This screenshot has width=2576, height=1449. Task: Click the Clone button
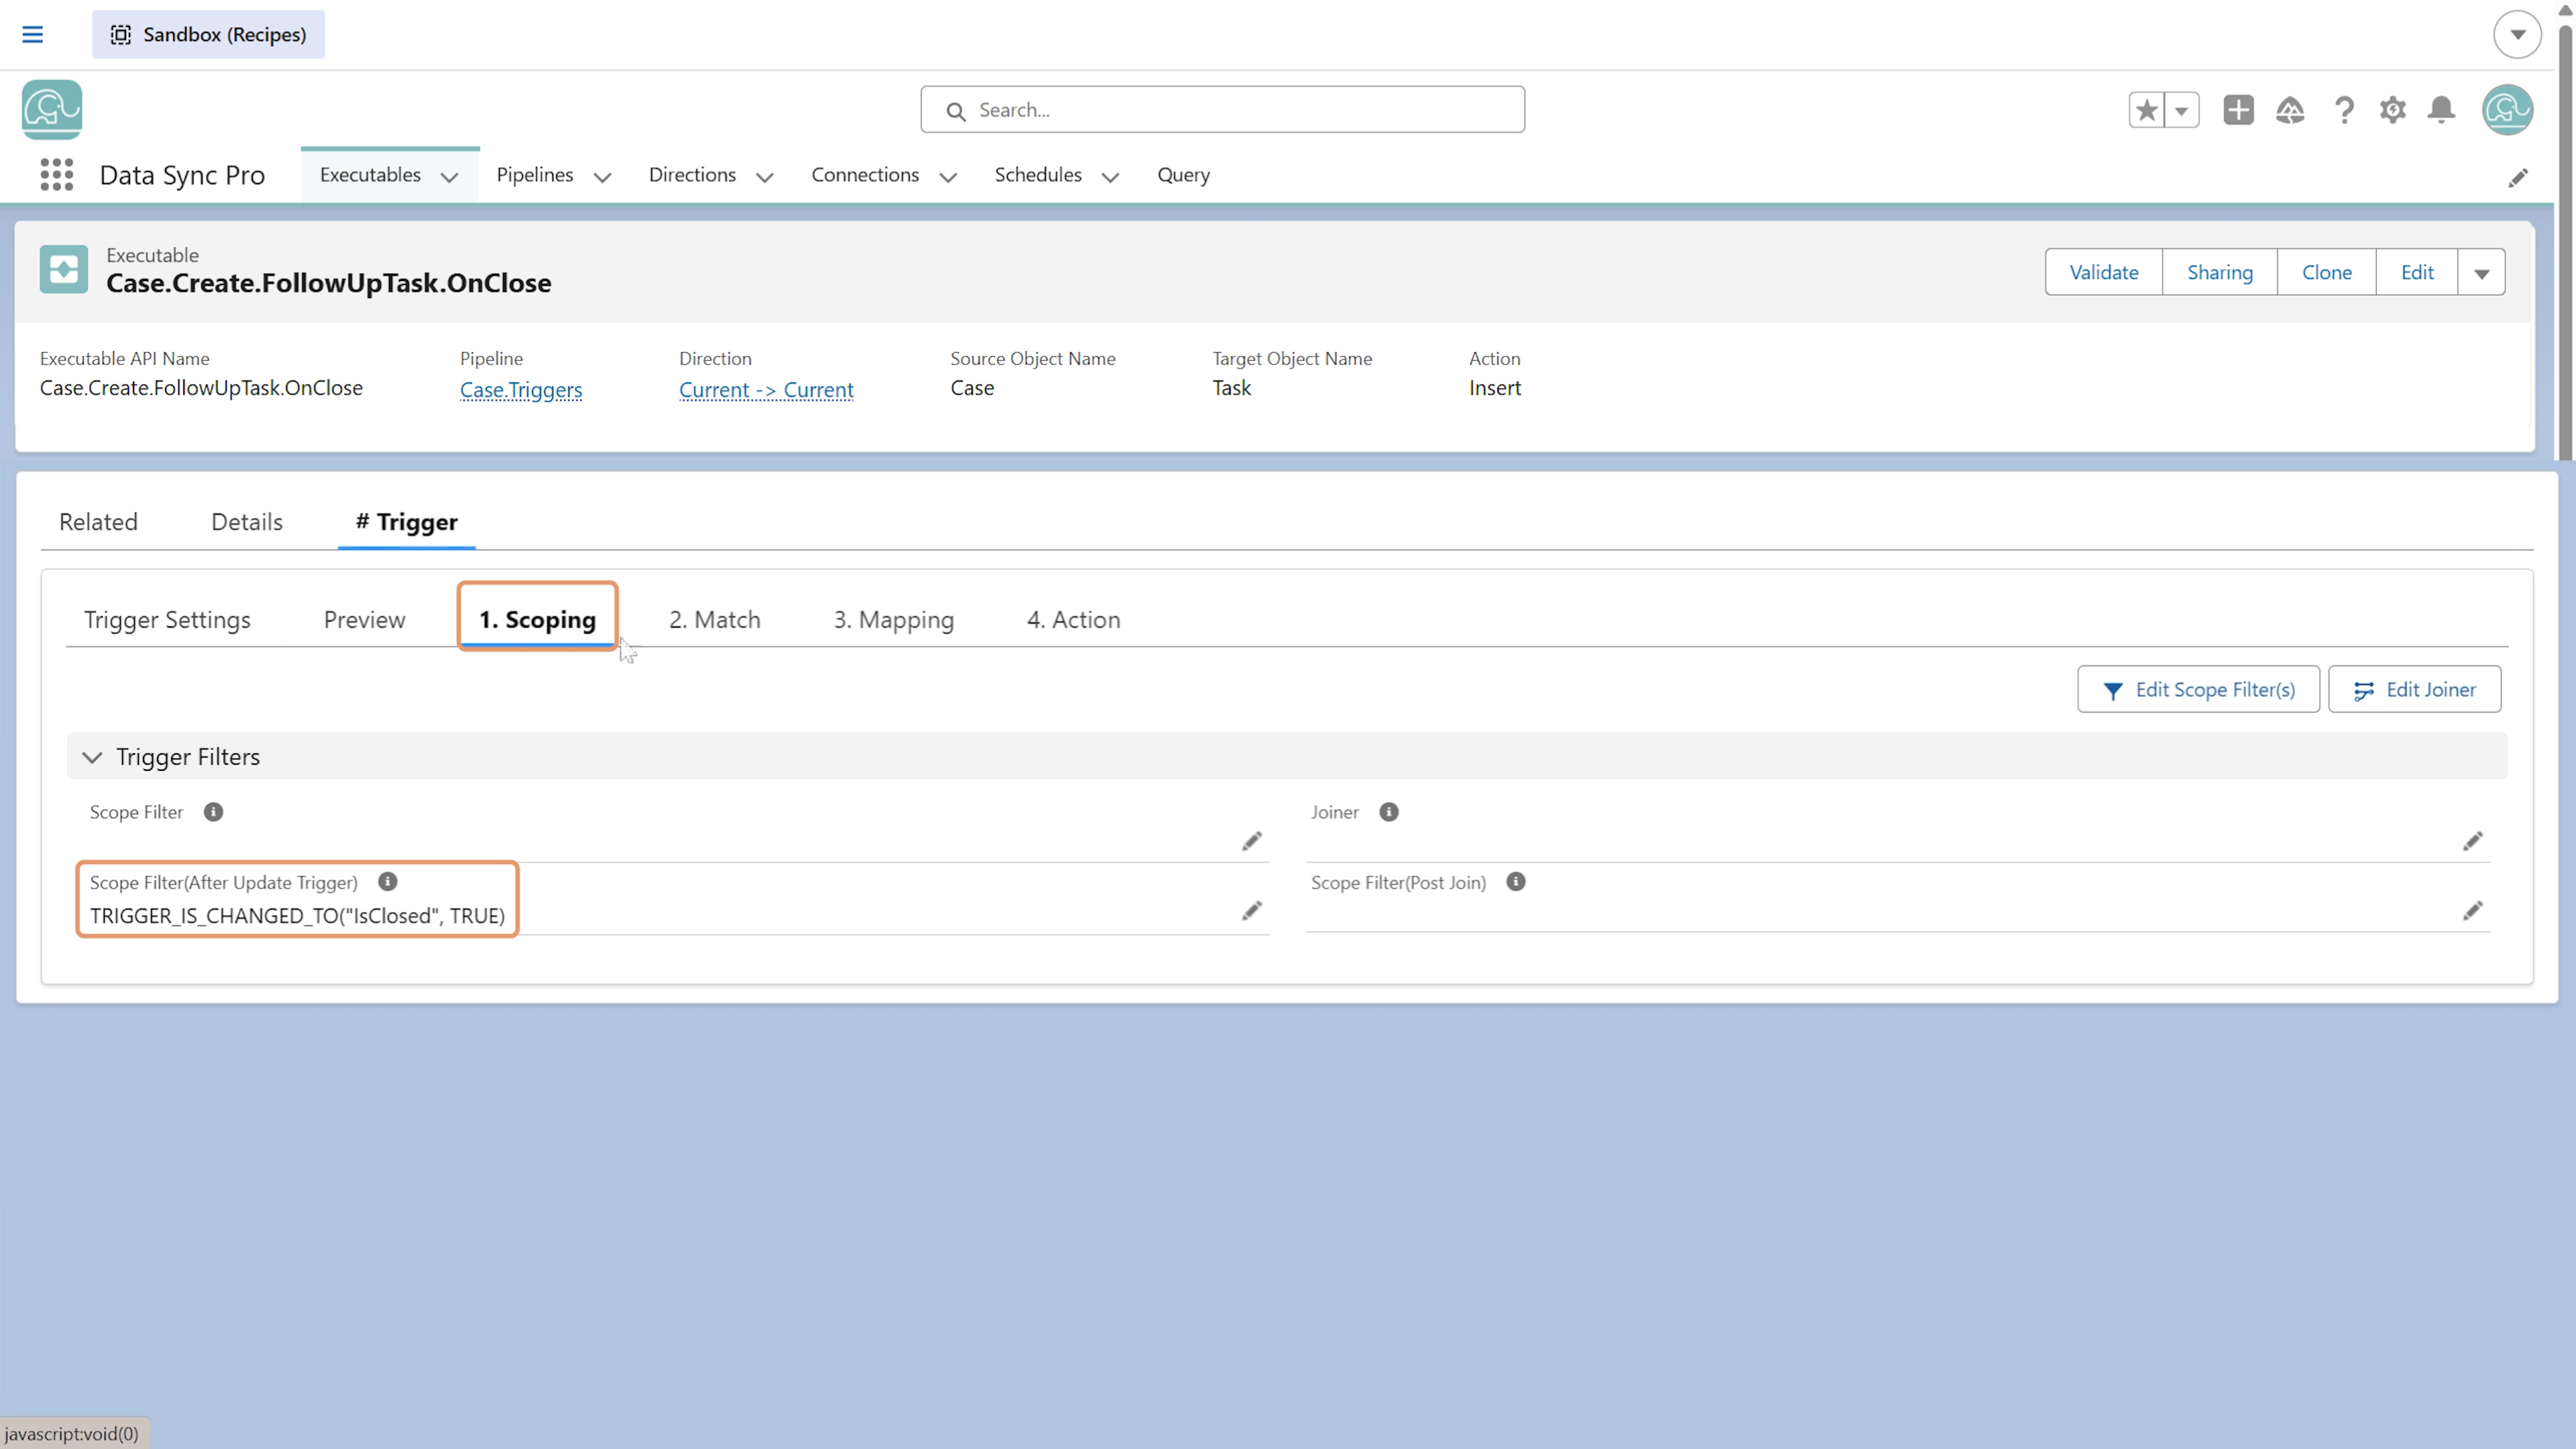coord(2326,272)
